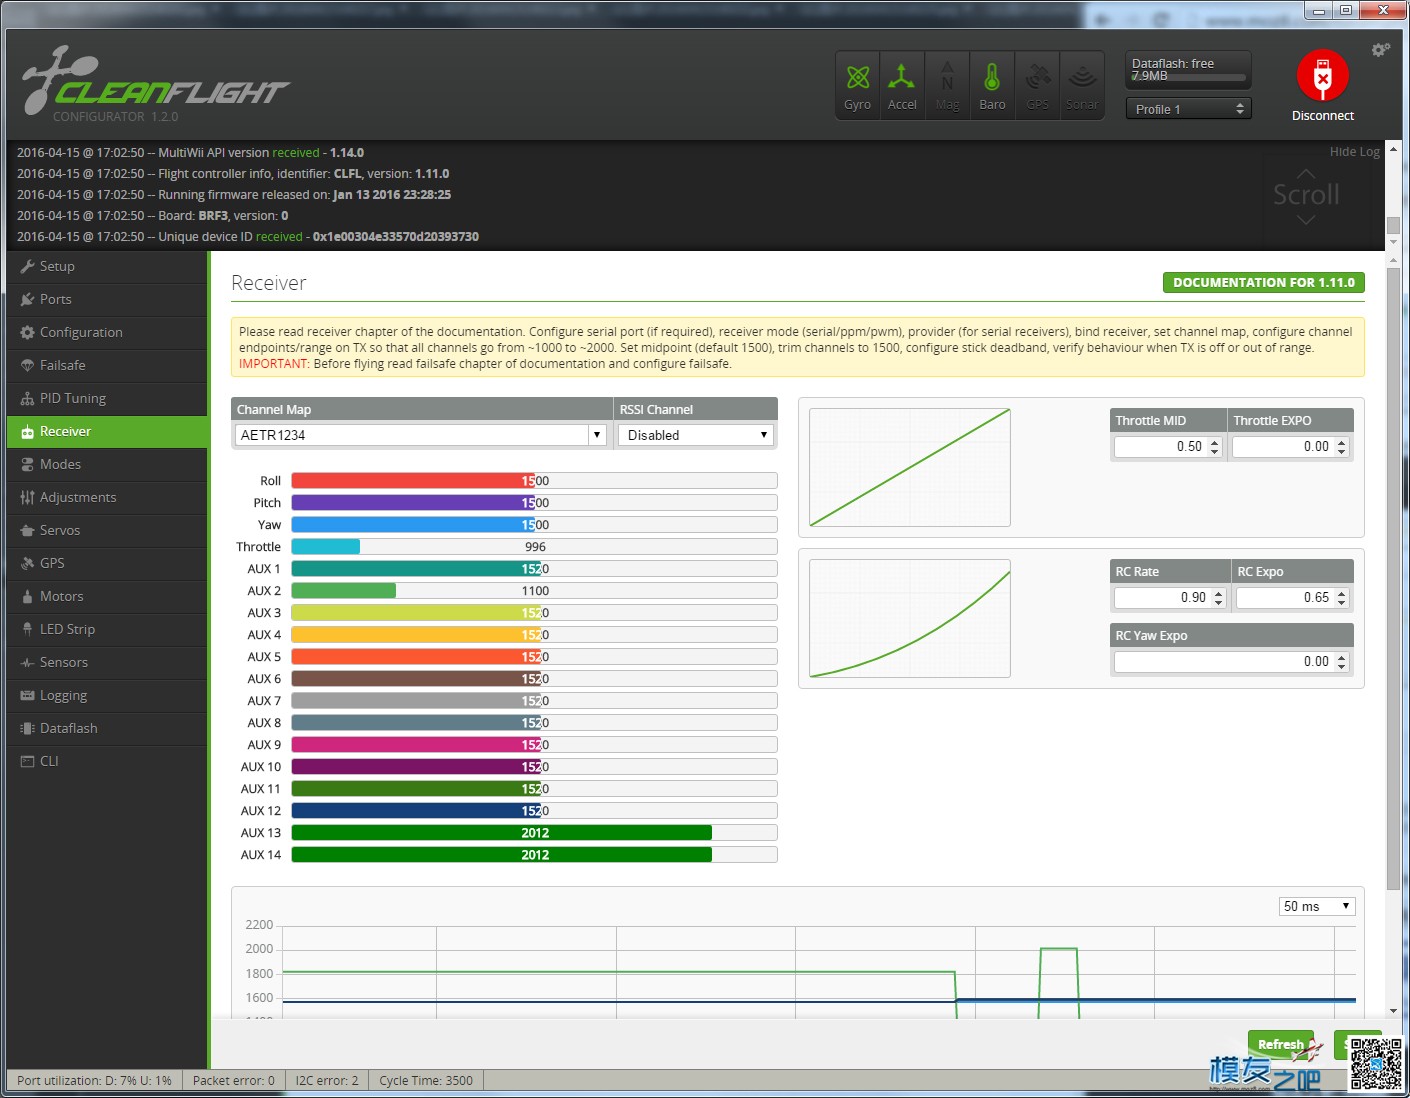The image size is (1410, 1098).
Task: Open the Dataflash tab
Action: 107,728
